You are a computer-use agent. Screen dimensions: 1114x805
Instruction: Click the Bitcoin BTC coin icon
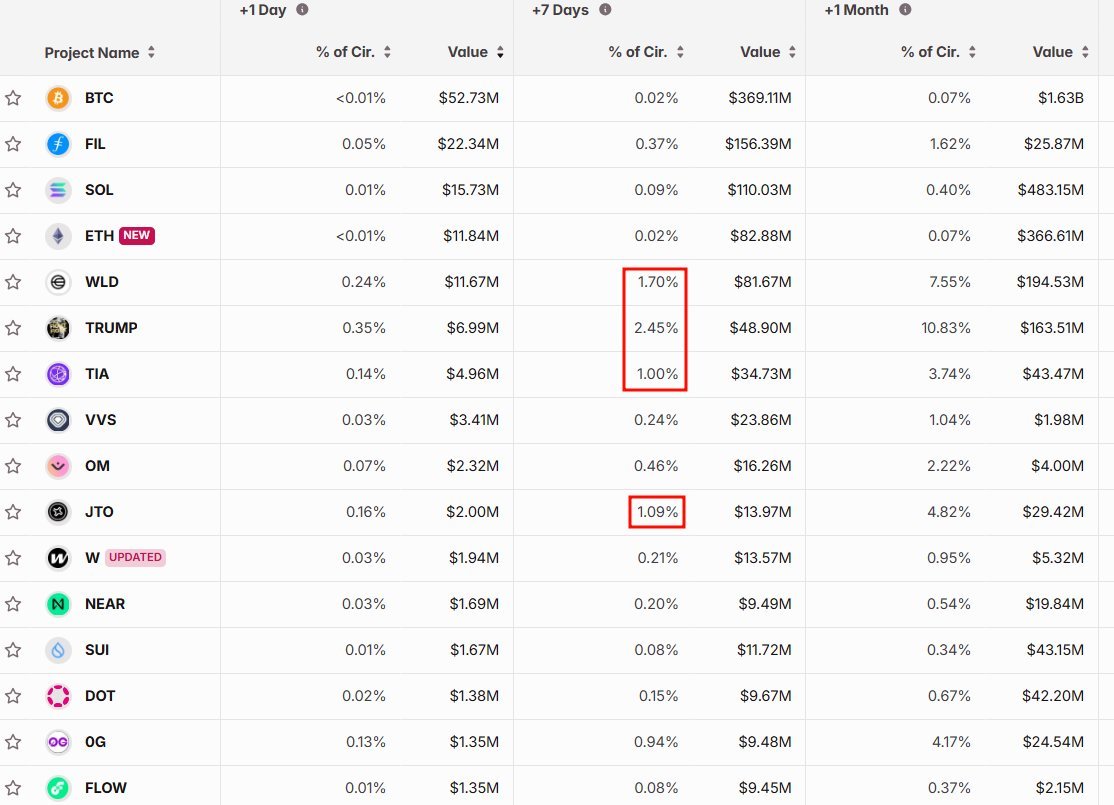59,98
